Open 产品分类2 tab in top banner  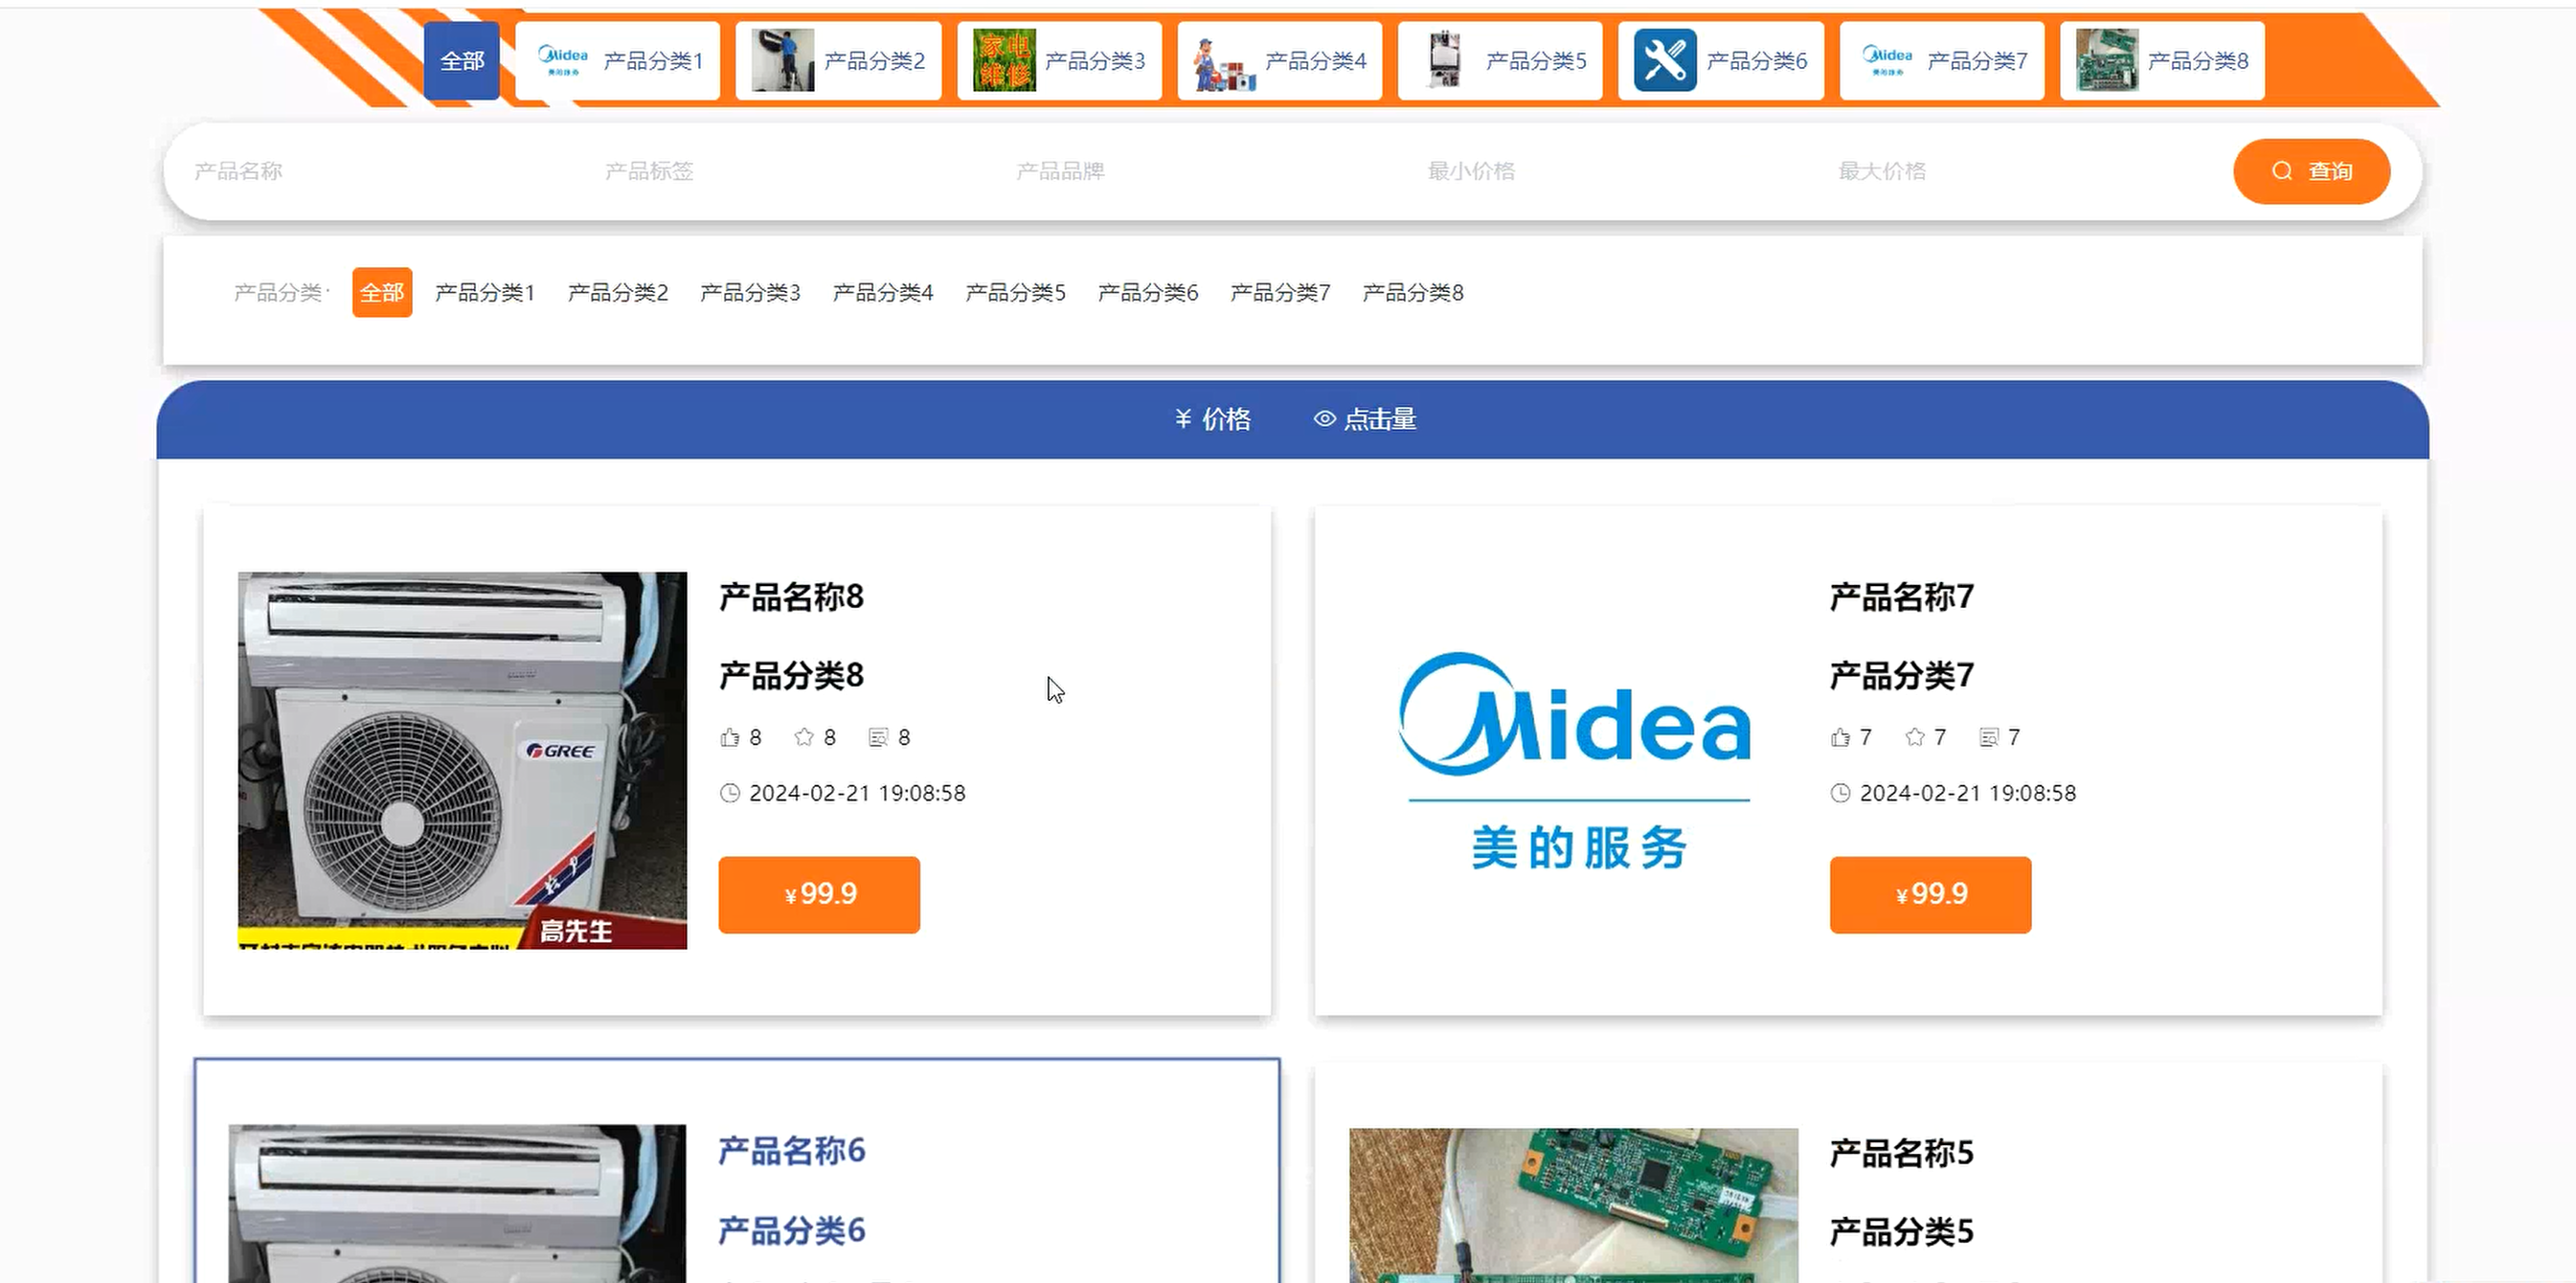(838, 61)
